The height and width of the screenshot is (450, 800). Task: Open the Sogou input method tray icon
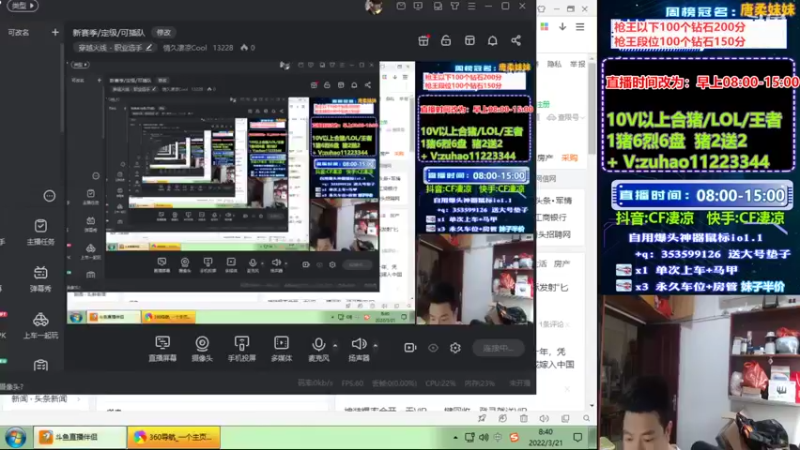coord(514,437)
